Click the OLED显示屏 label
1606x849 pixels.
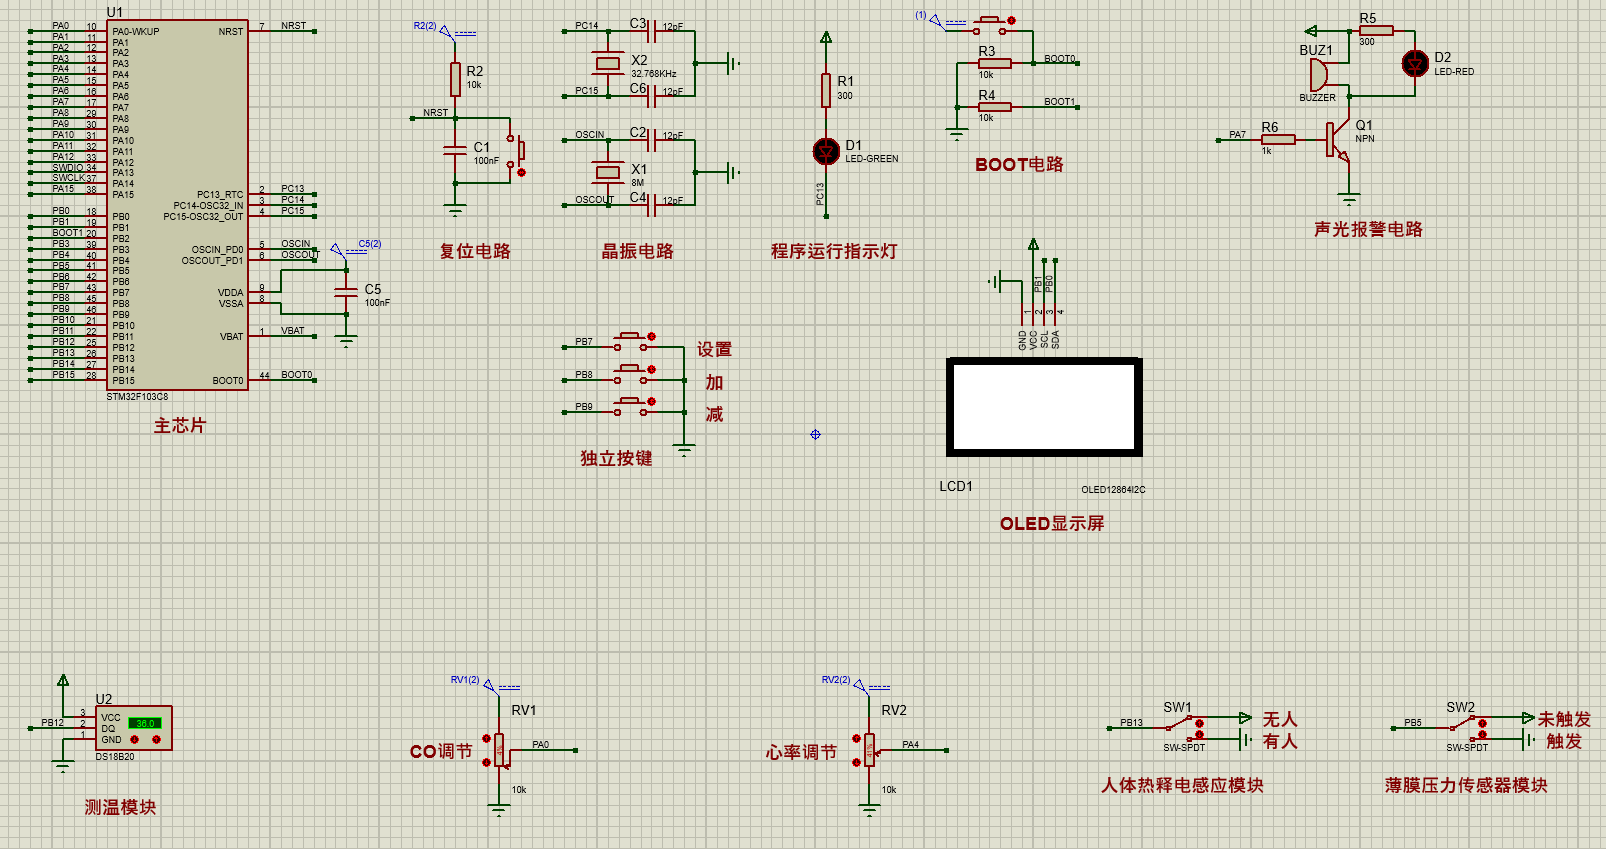click(1052, 523)
